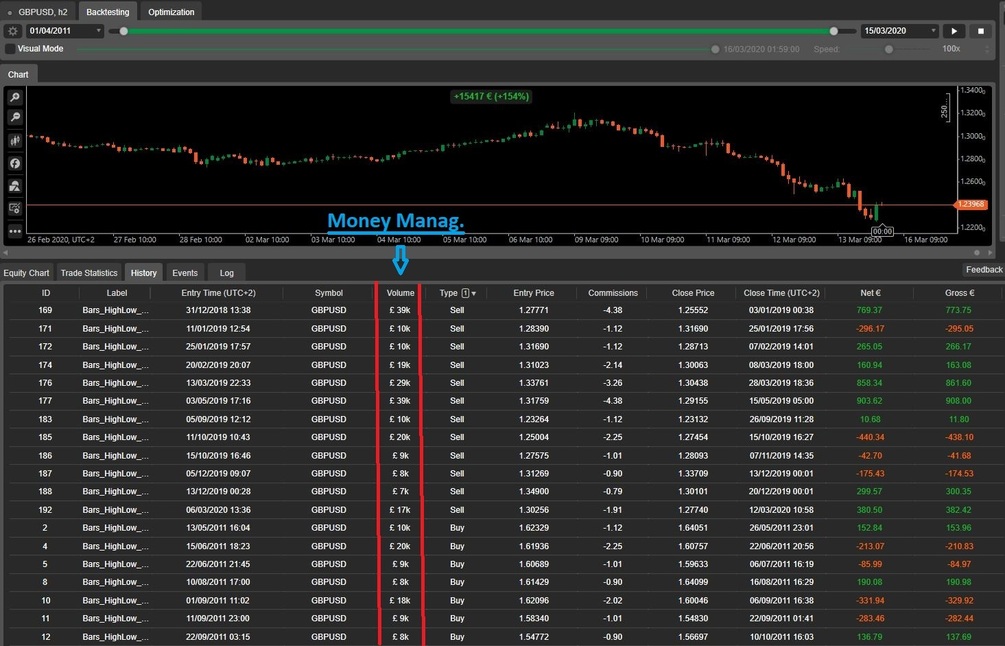1005x646 pixels.
Task: Open the Equity Chart tab
Action: coord(26,272)
